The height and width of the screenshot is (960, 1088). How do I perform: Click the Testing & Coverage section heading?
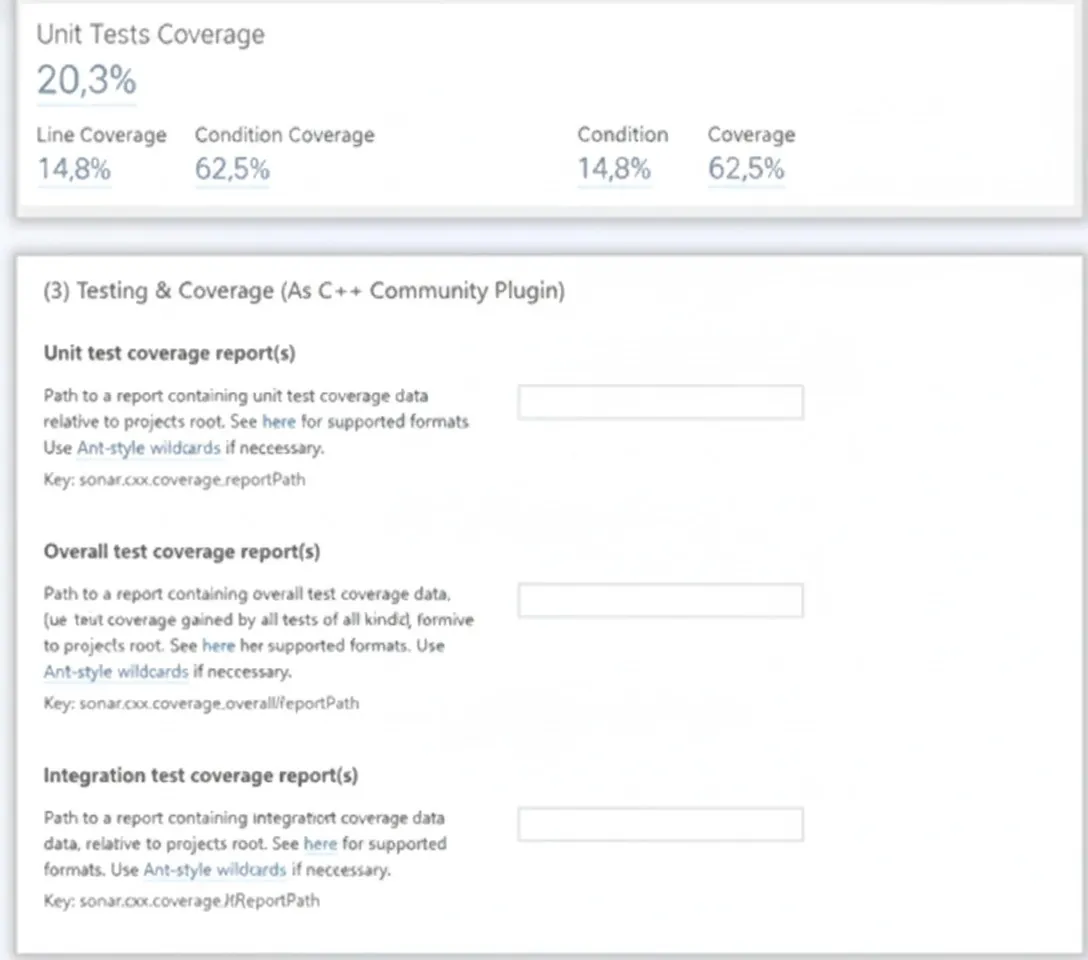[x=304, y=291]
